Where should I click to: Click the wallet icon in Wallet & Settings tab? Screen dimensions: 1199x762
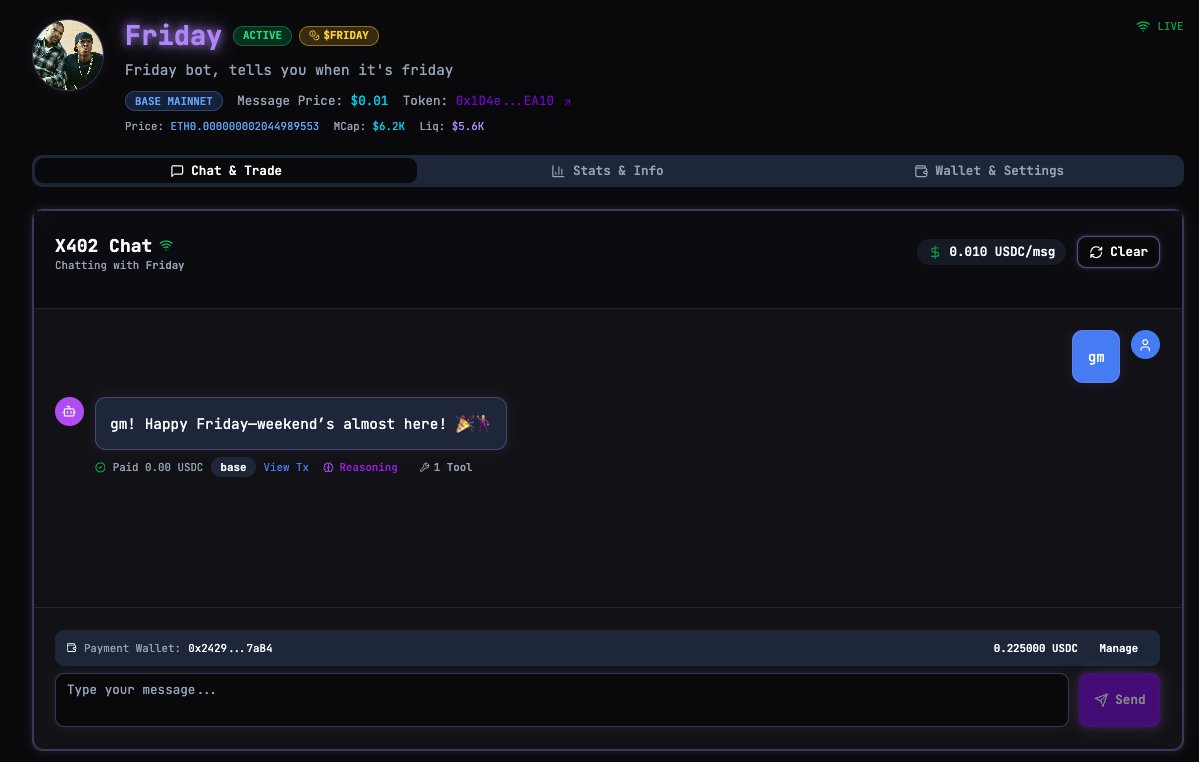pos(921,170)
